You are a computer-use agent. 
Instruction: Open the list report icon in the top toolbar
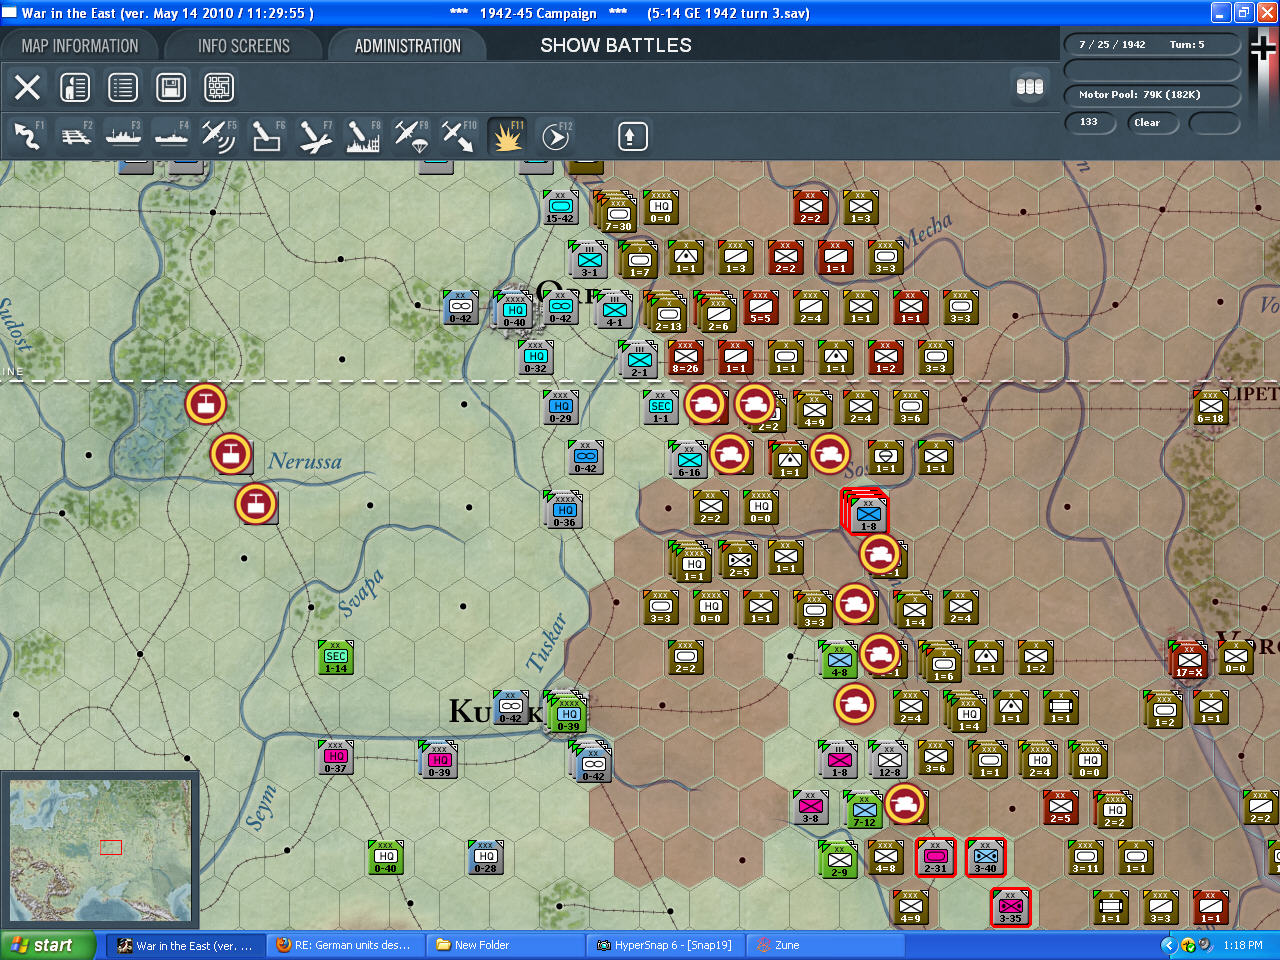[123, 87]
